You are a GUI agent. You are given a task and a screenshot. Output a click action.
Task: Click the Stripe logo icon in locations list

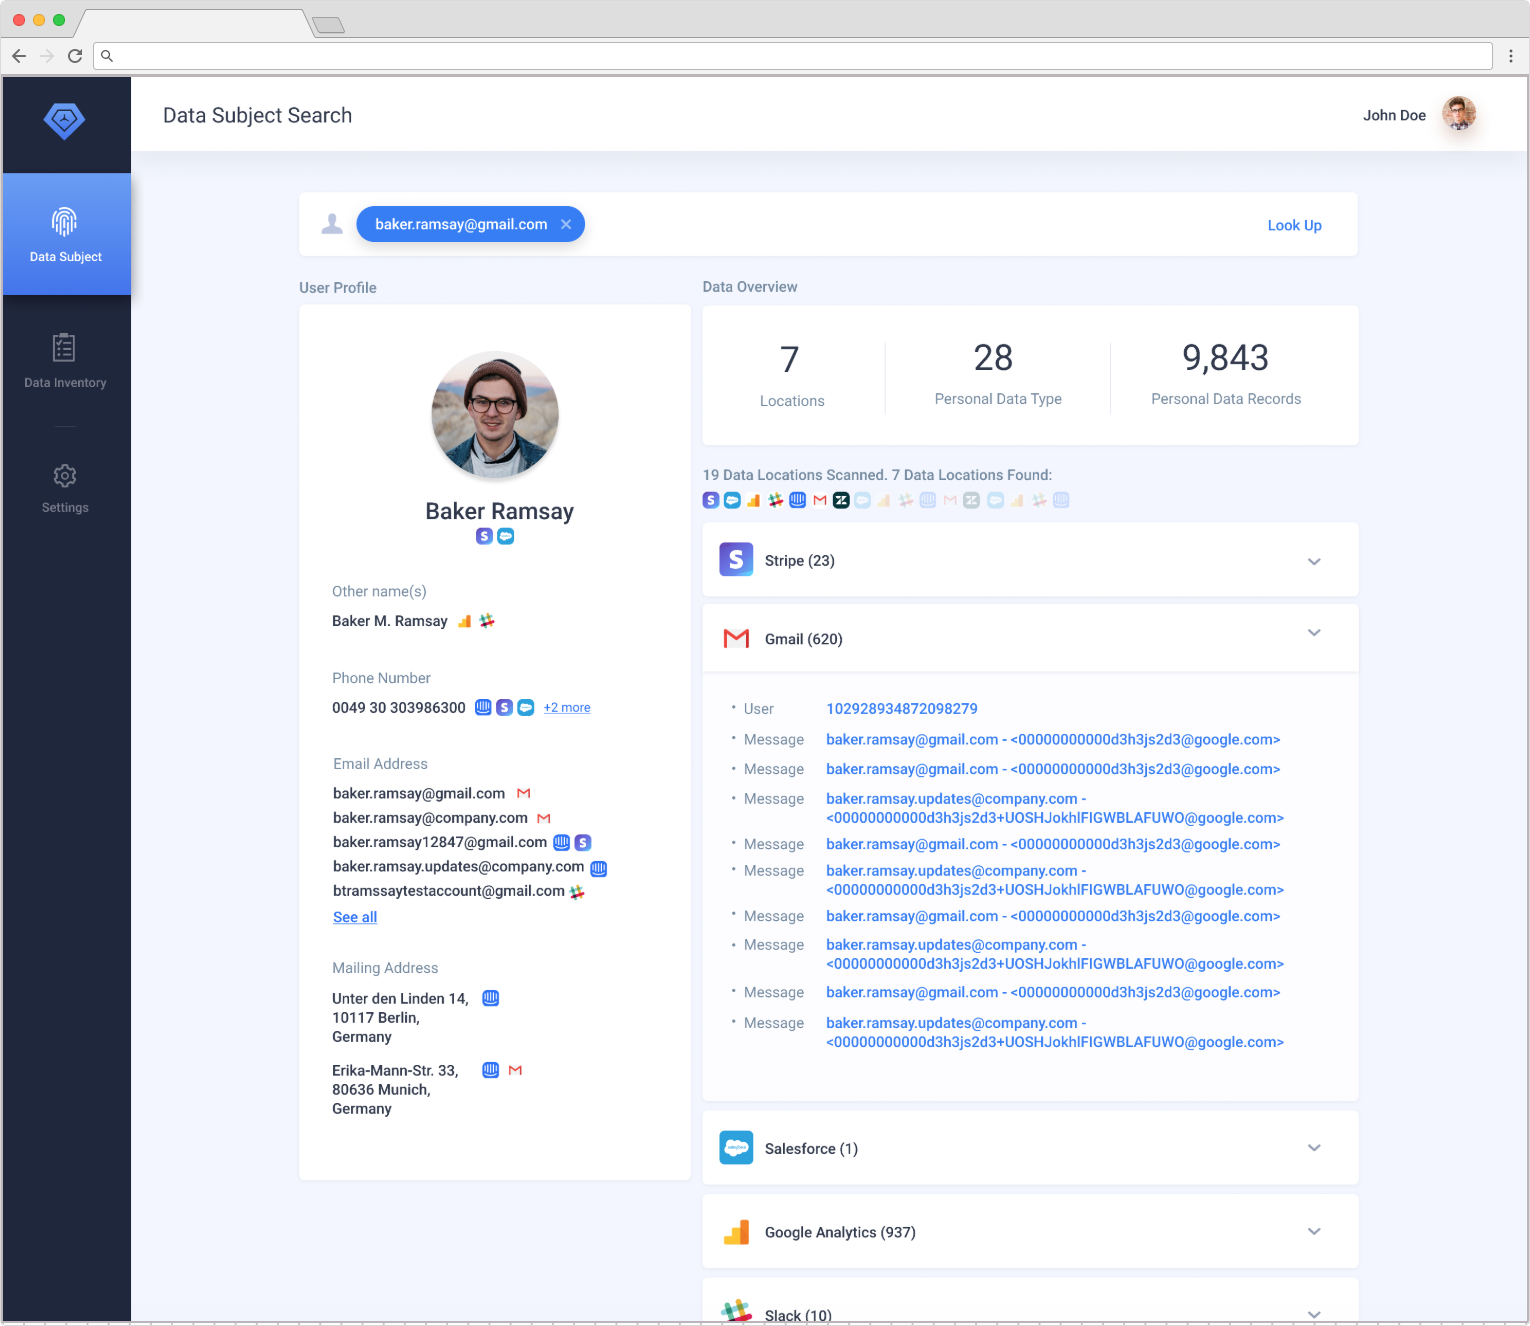pyautogui.click(x=736, y=559)
